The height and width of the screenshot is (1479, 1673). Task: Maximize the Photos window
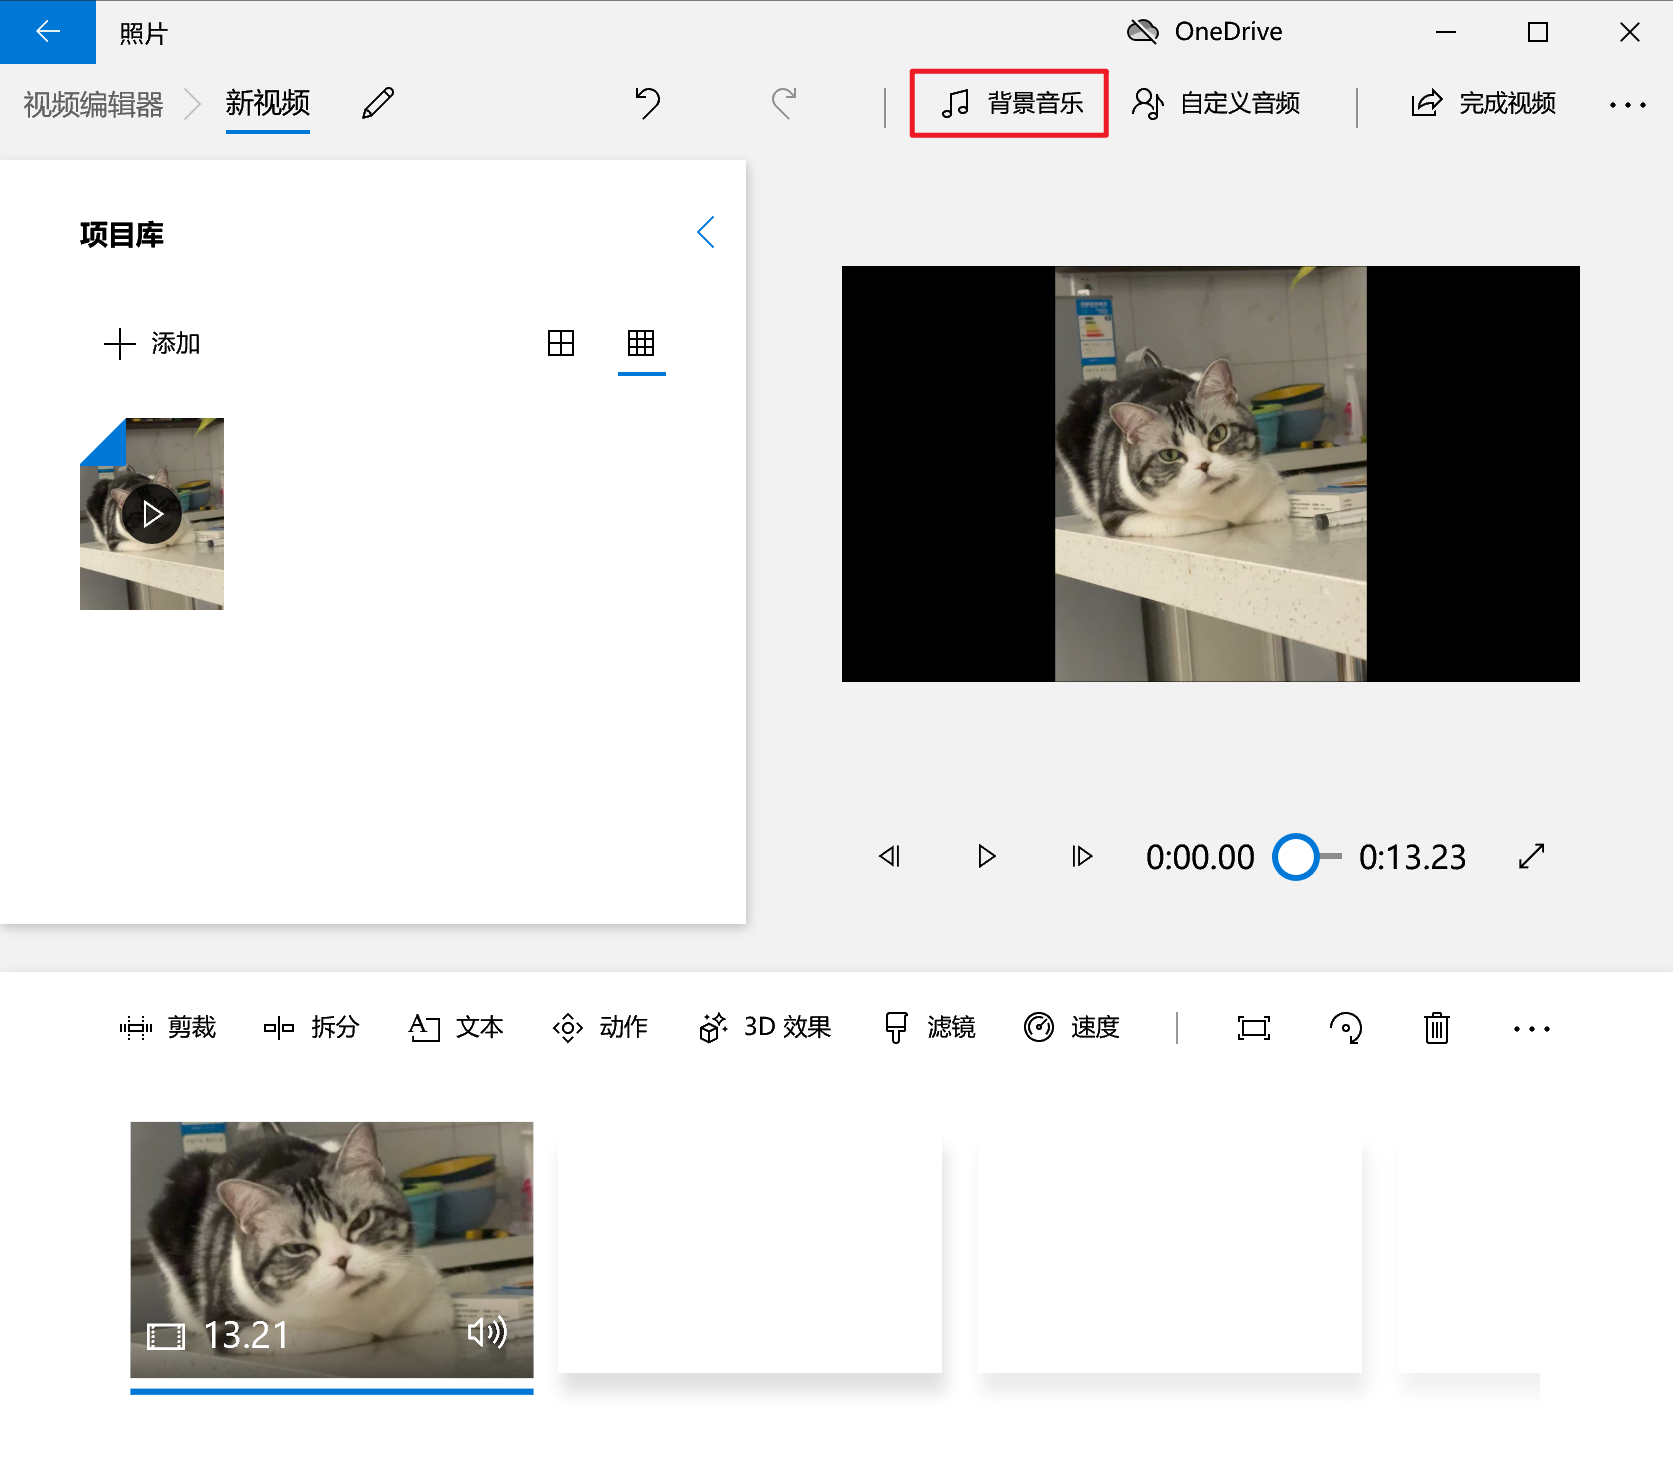1538,32
